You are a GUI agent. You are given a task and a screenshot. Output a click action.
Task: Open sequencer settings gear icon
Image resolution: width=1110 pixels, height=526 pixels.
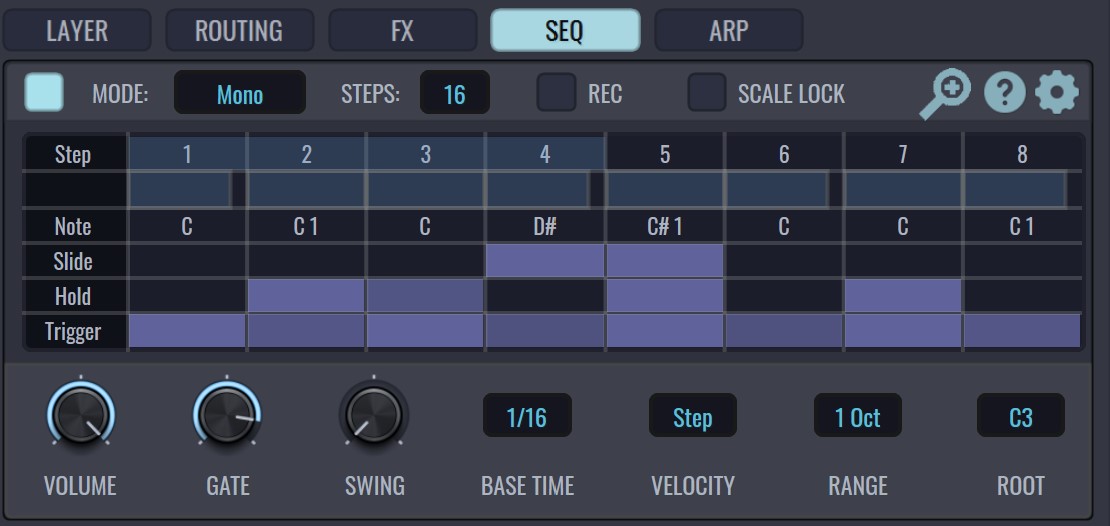tap(1057, 93)
